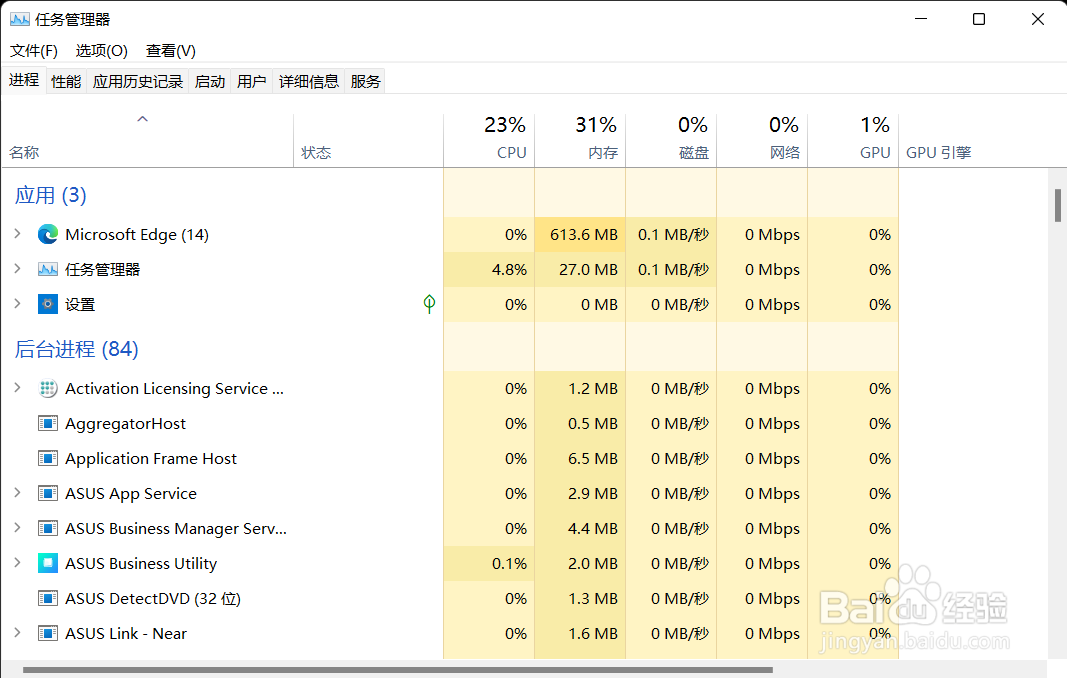Screen dimensions: 1067x678
Task: Click the sort arrow above 名称 column
Action: pos(142,119)
